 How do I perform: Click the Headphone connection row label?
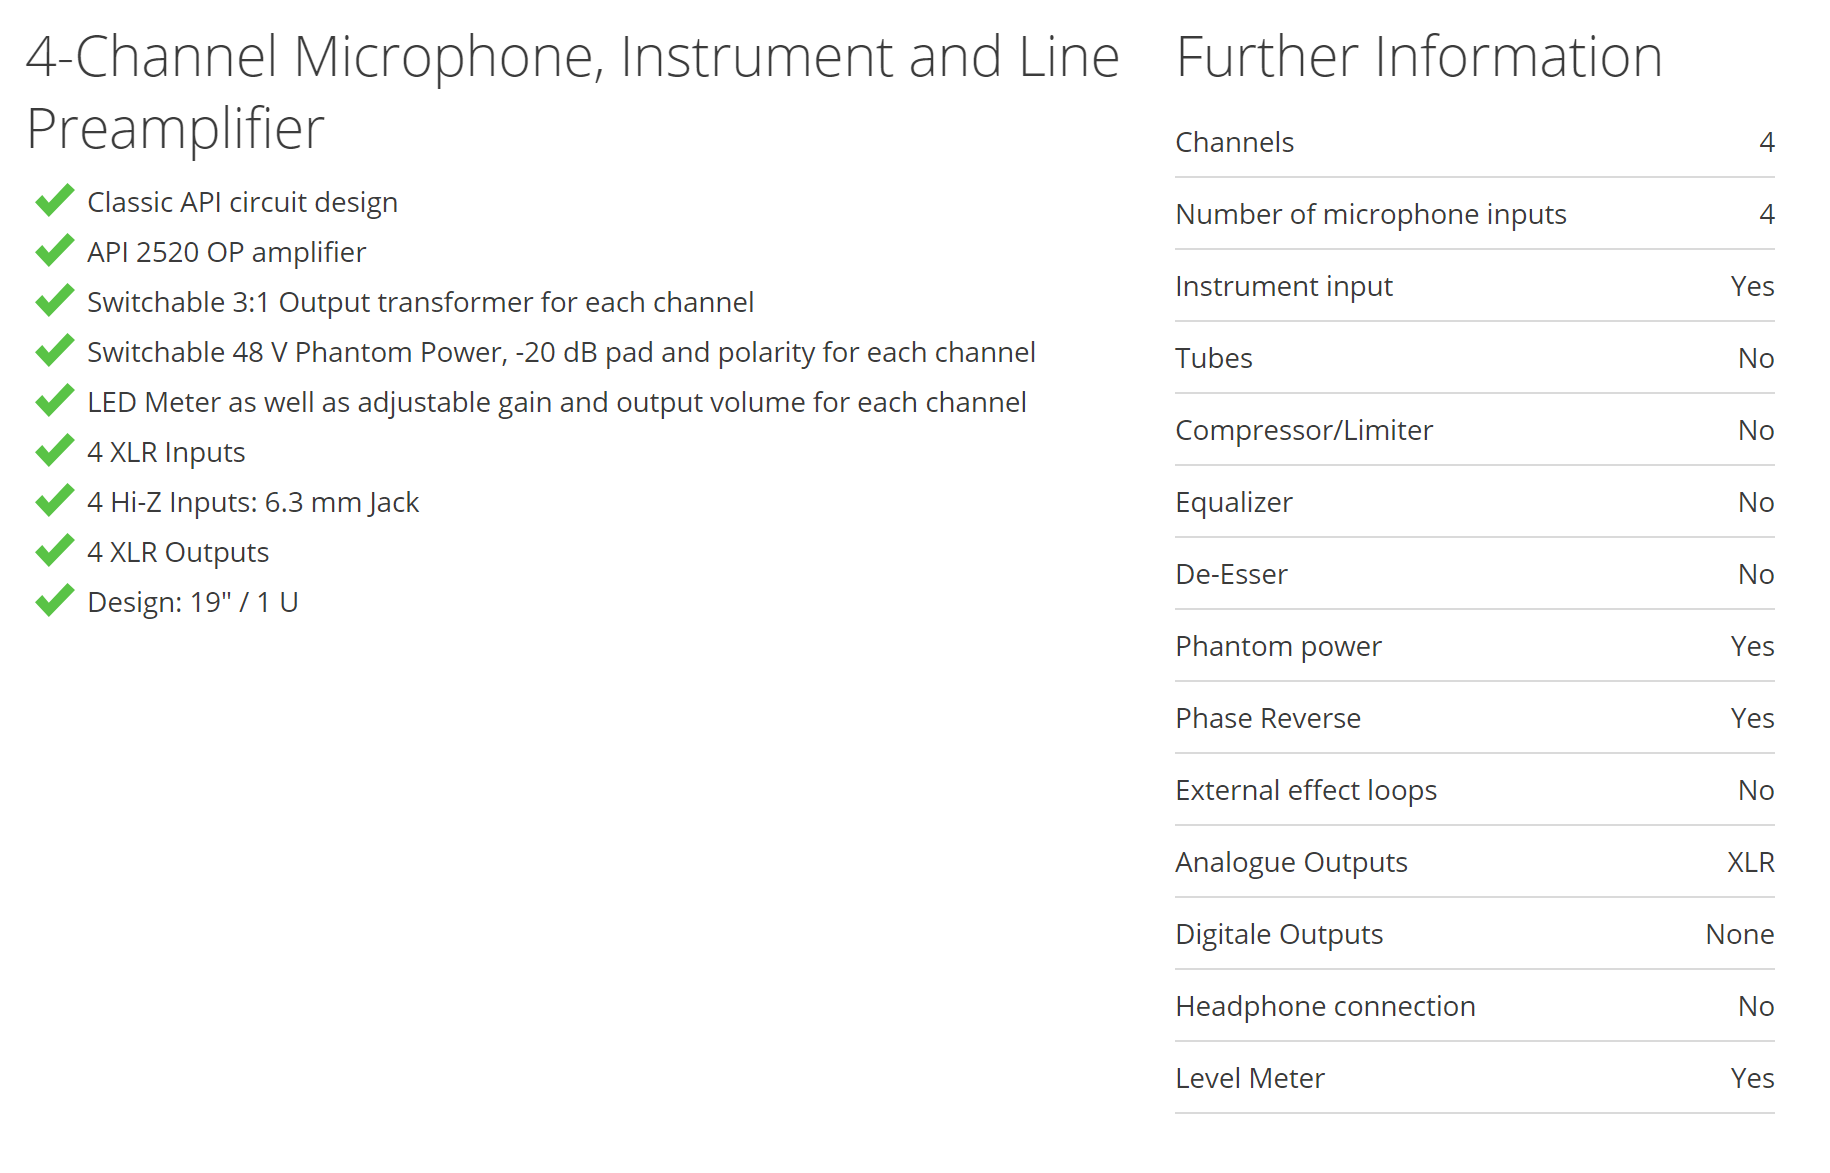(1325, 1006)
